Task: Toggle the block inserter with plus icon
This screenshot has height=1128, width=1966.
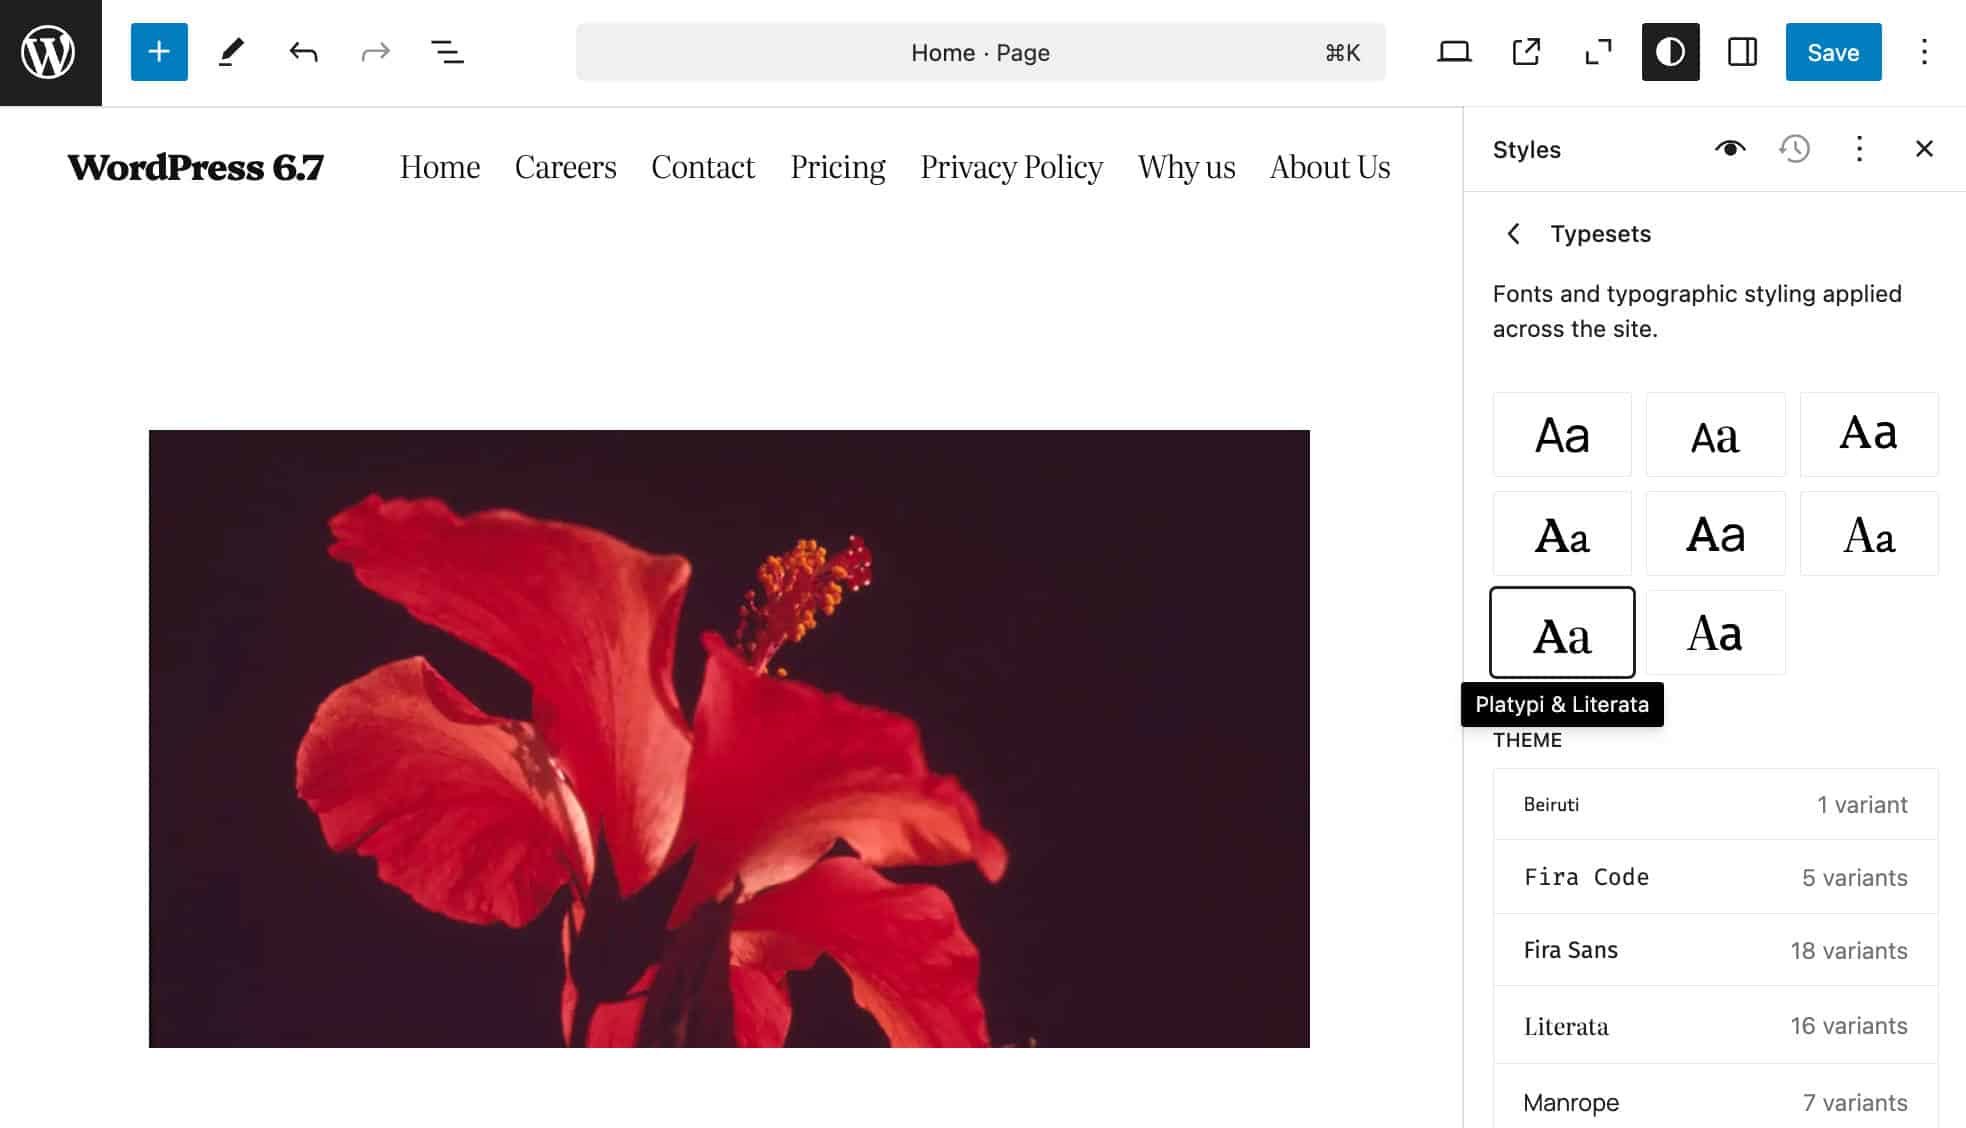Action: (x=158, y=51)
